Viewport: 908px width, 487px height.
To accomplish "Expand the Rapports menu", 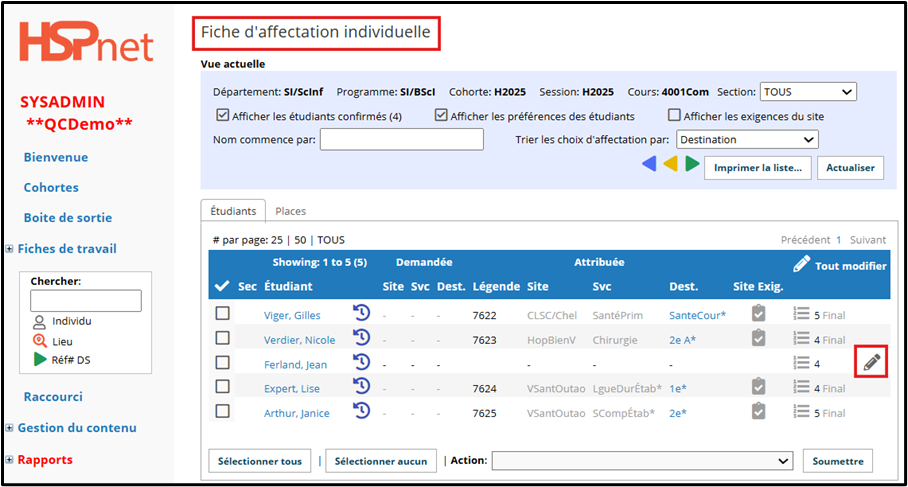I will (9, 460).
